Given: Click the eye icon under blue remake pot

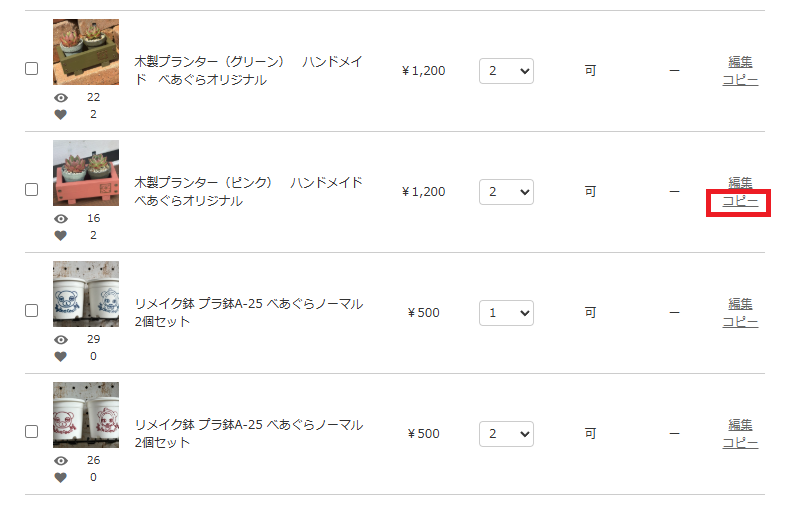Looking at the screenshot, I should pos(61,339).
